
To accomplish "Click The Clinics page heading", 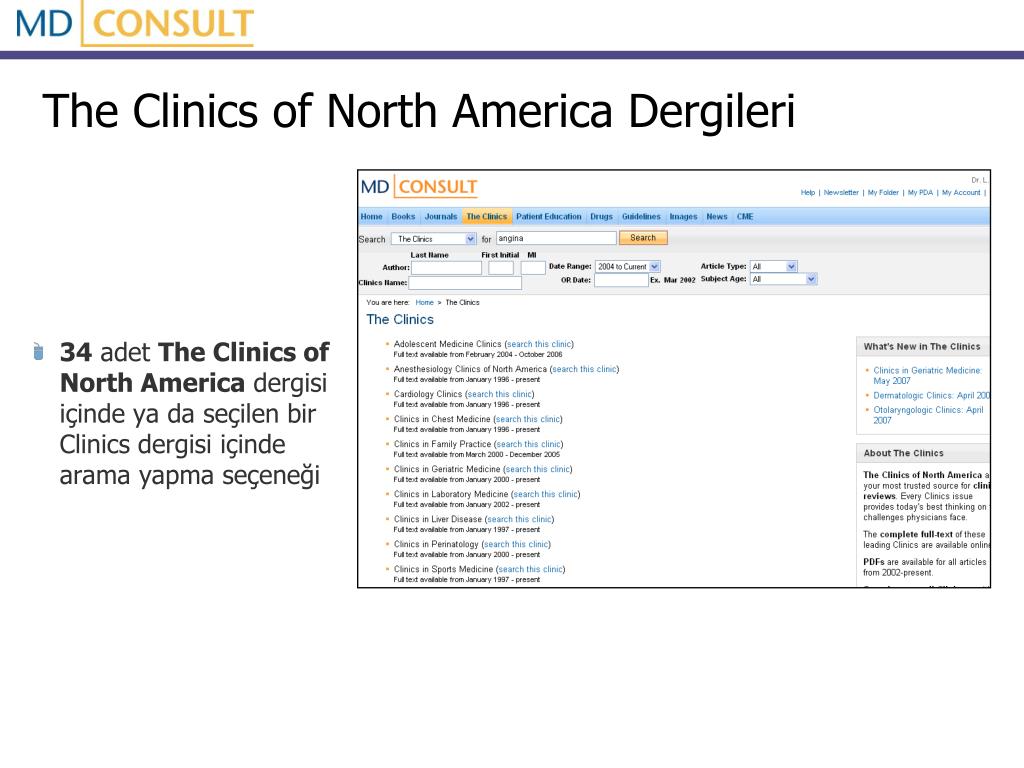I will [400, 319].
